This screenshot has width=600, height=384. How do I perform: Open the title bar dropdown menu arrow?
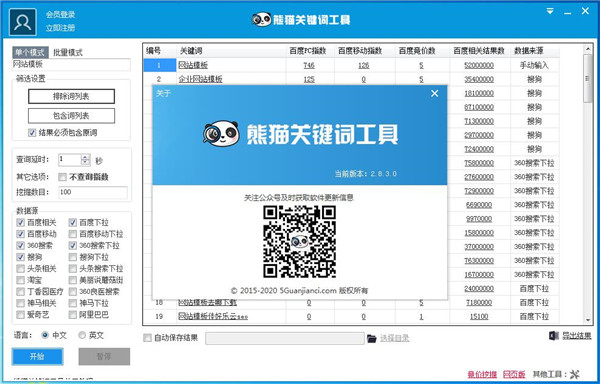tap(550, 11)
